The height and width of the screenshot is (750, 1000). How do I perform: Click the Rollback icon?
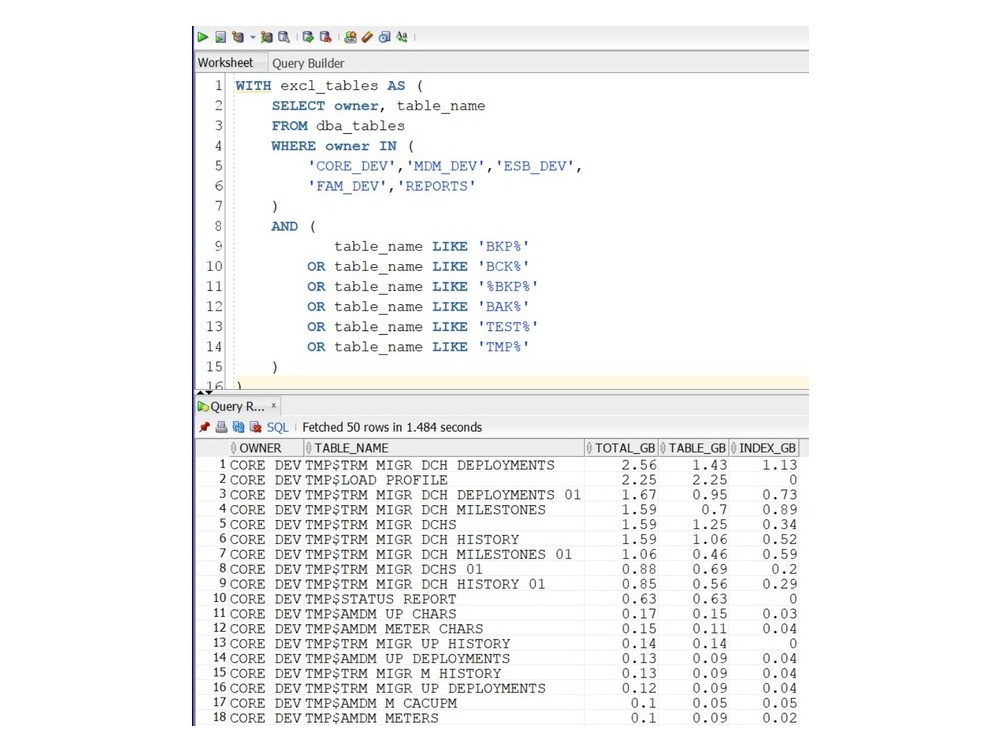click(325, 37)
